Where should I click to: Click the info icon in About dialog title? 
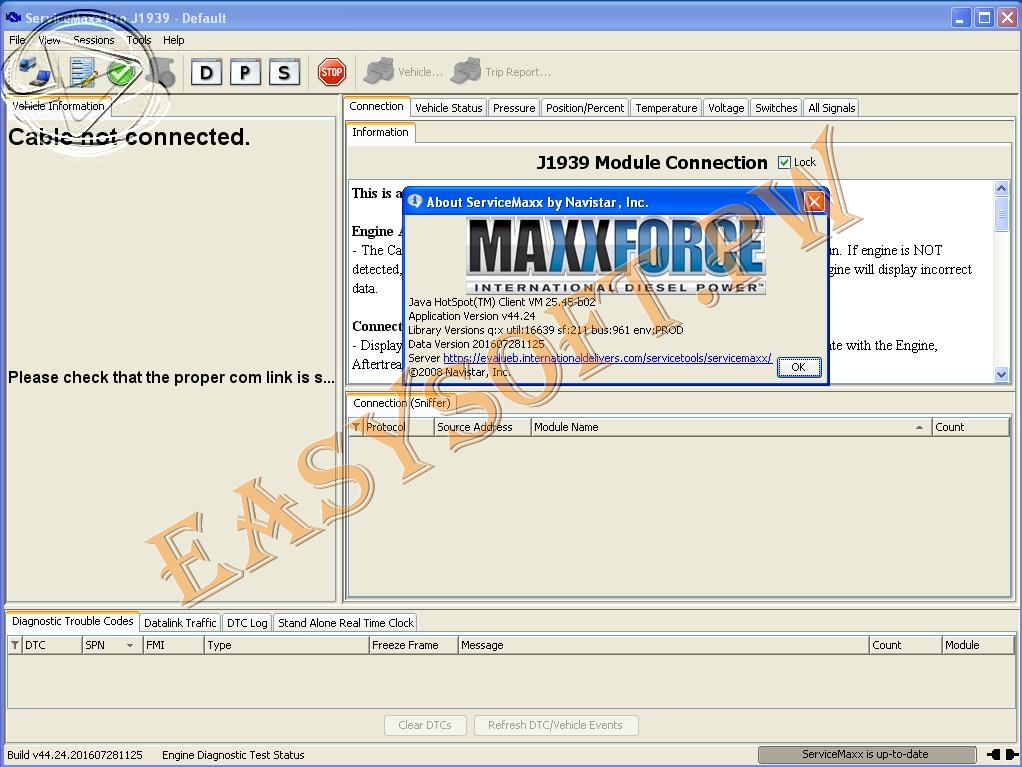coord(415,201)
